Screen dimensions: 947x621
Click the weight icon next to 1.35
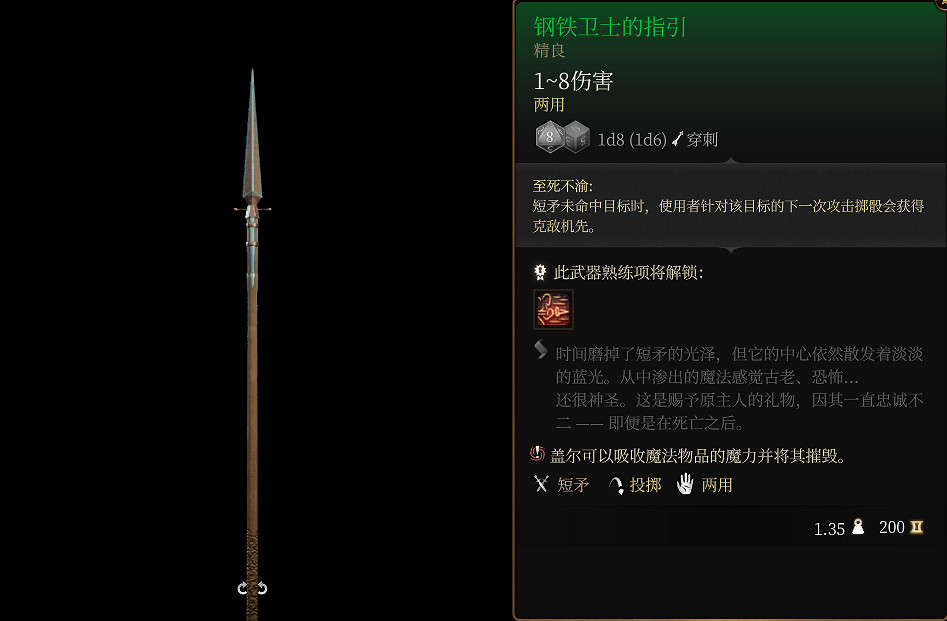tap(858, 527)
